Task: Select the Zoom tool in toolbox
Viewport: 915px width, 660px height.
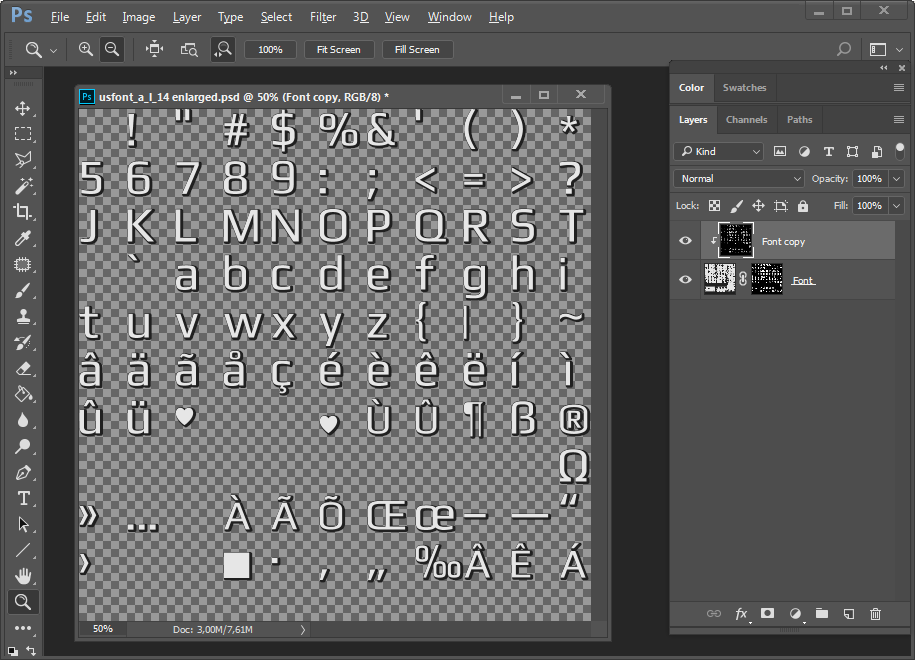Action: pos(23,602)
